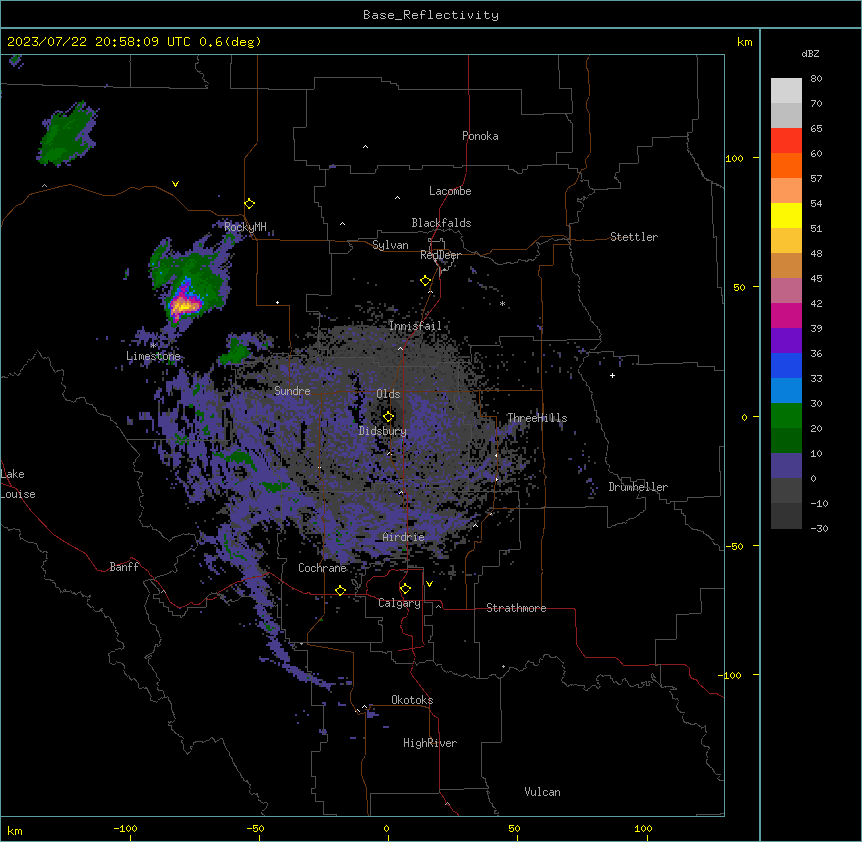862x842 pixels.
Task: Click the Innisfail city label
Action: point(415,326)
